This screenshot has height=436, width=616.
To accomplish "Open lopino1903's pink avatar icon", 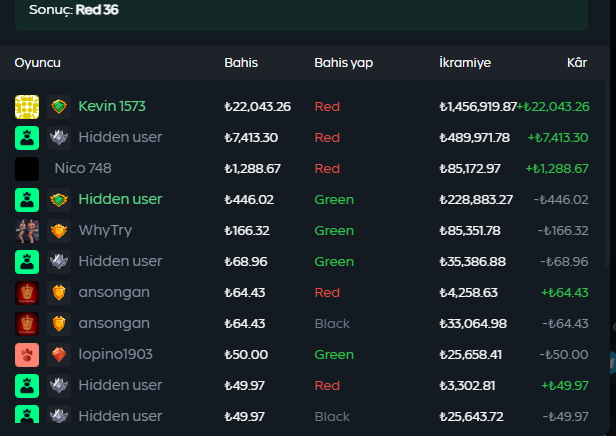I will [27, 355].
